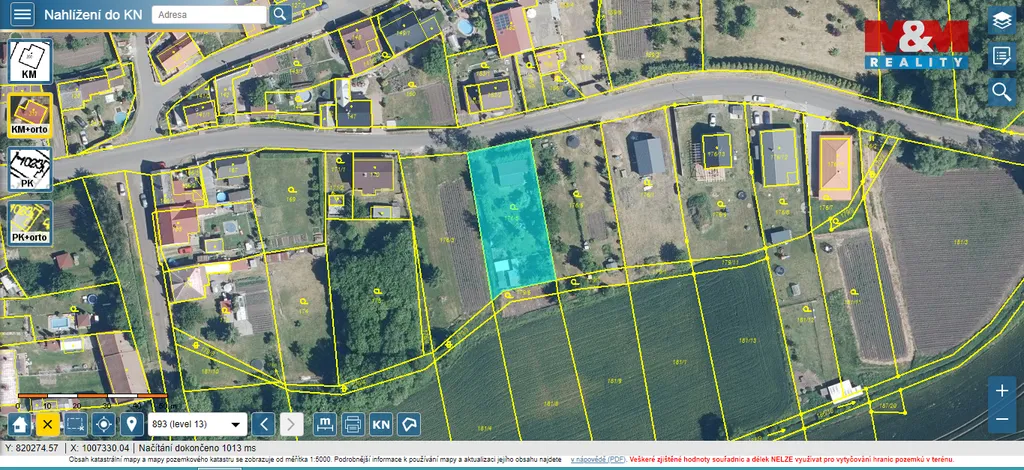
Task: Open the notes/legend icon at right
Action: [x=1001, y=57]
